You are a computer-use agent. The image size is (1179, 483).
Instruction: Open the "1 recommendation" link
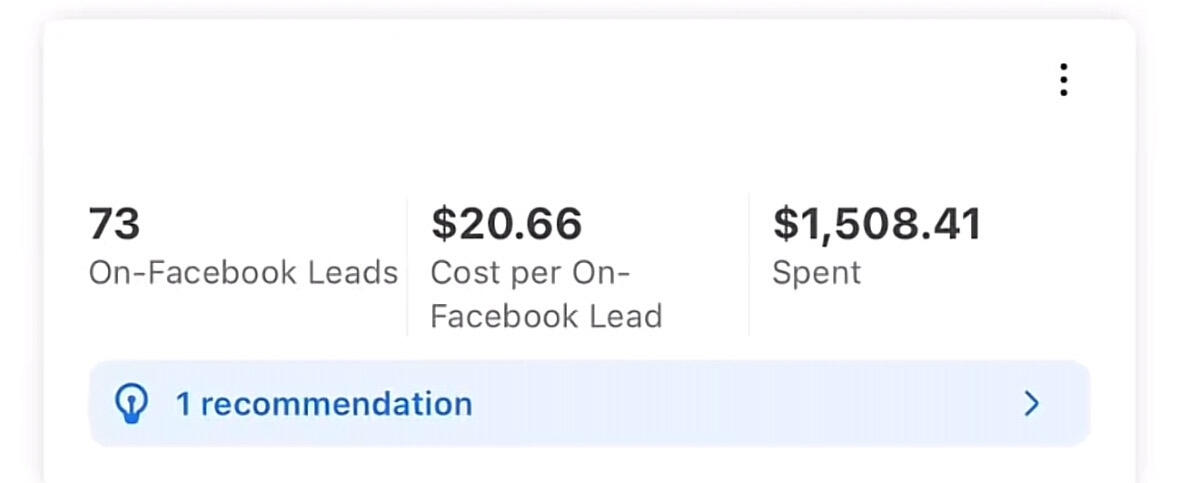[323, 404]
